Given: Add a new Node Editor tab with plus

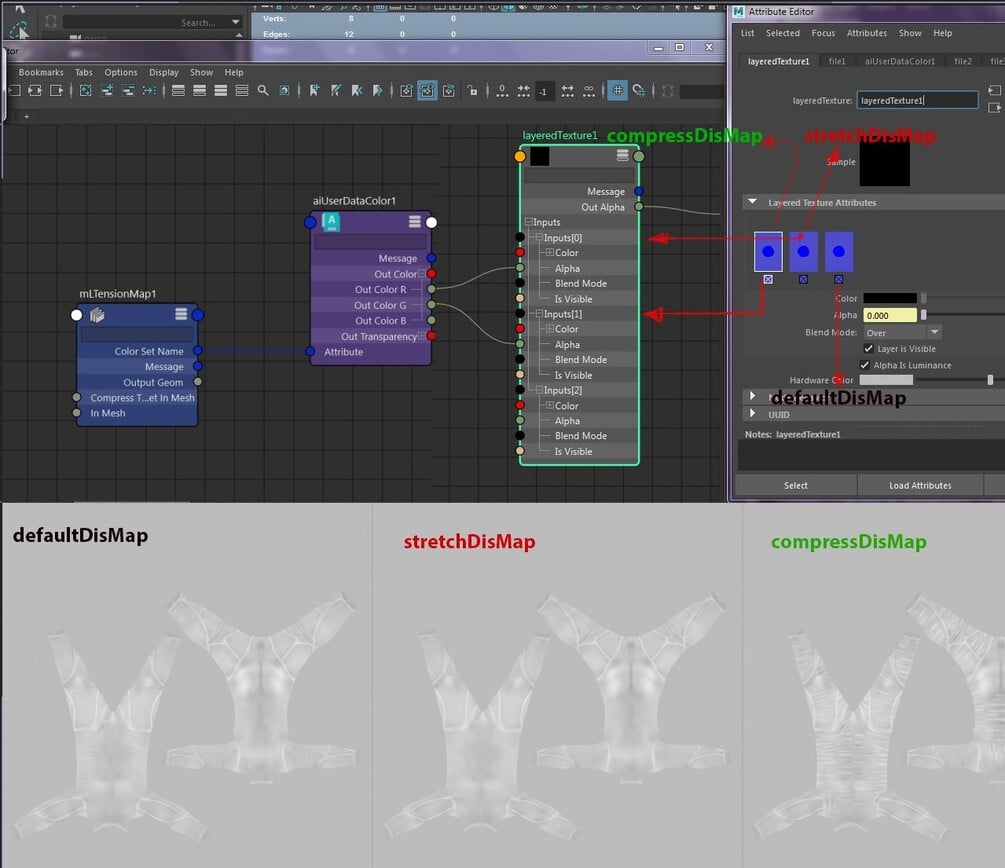Looking at the screenshot, I should (x=26, y=116).
